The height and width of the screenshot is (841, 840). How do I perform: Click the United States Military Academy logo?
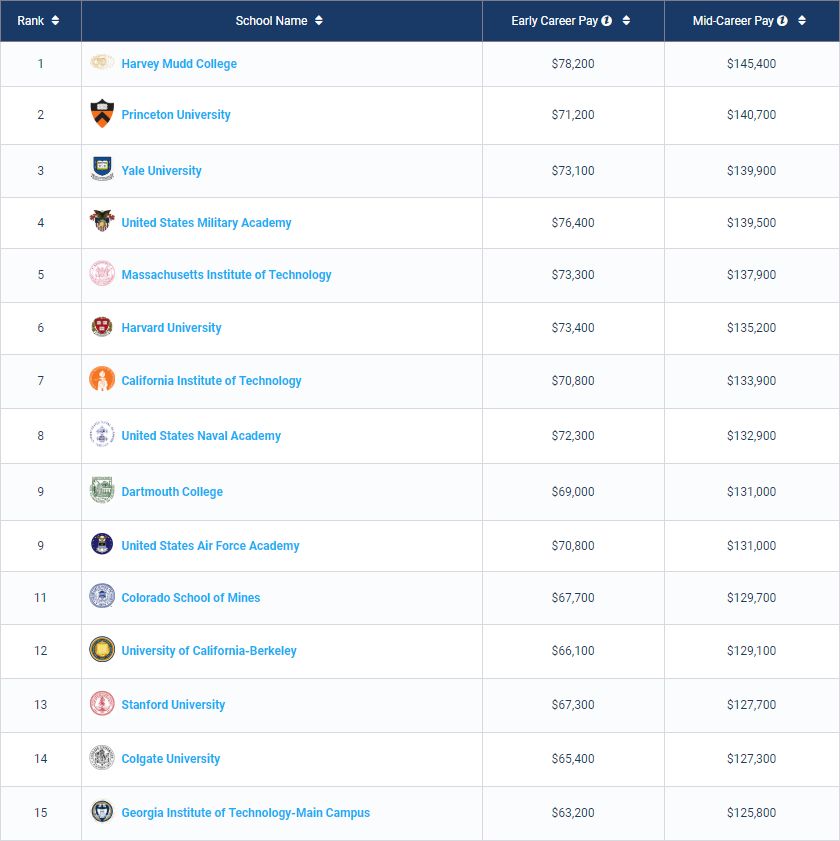tap(102, 220)
